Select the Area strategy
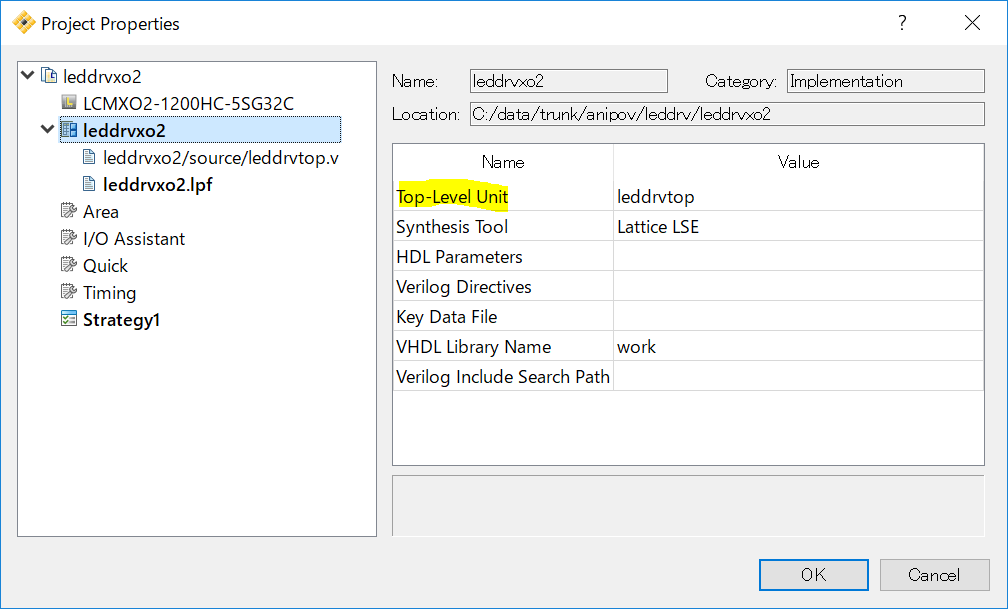Screen dimensions: 1008x609 [101, 212]
